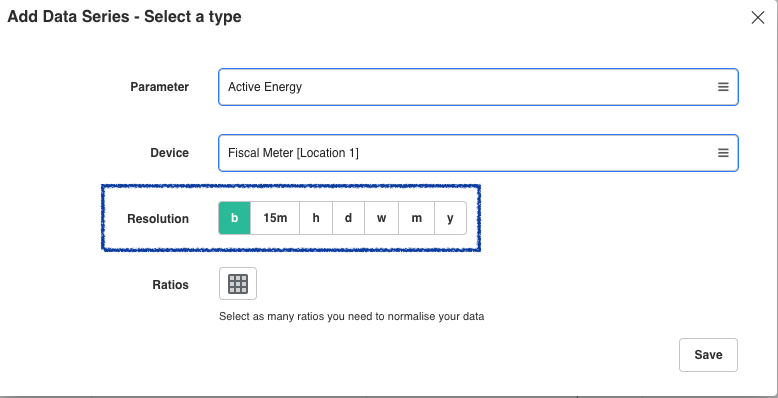Click the 'Add Data Series - Select a type' title
The image size is (778, 398).
point(124,16)
